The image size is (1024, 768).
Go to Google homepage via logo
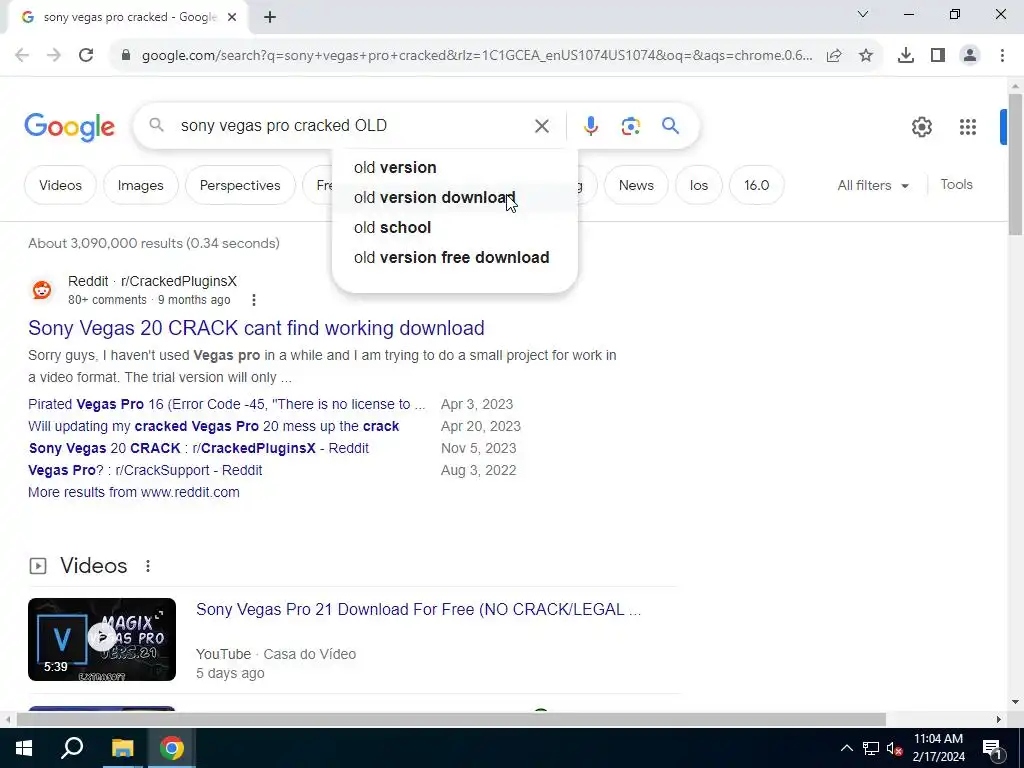pos(69,127)
